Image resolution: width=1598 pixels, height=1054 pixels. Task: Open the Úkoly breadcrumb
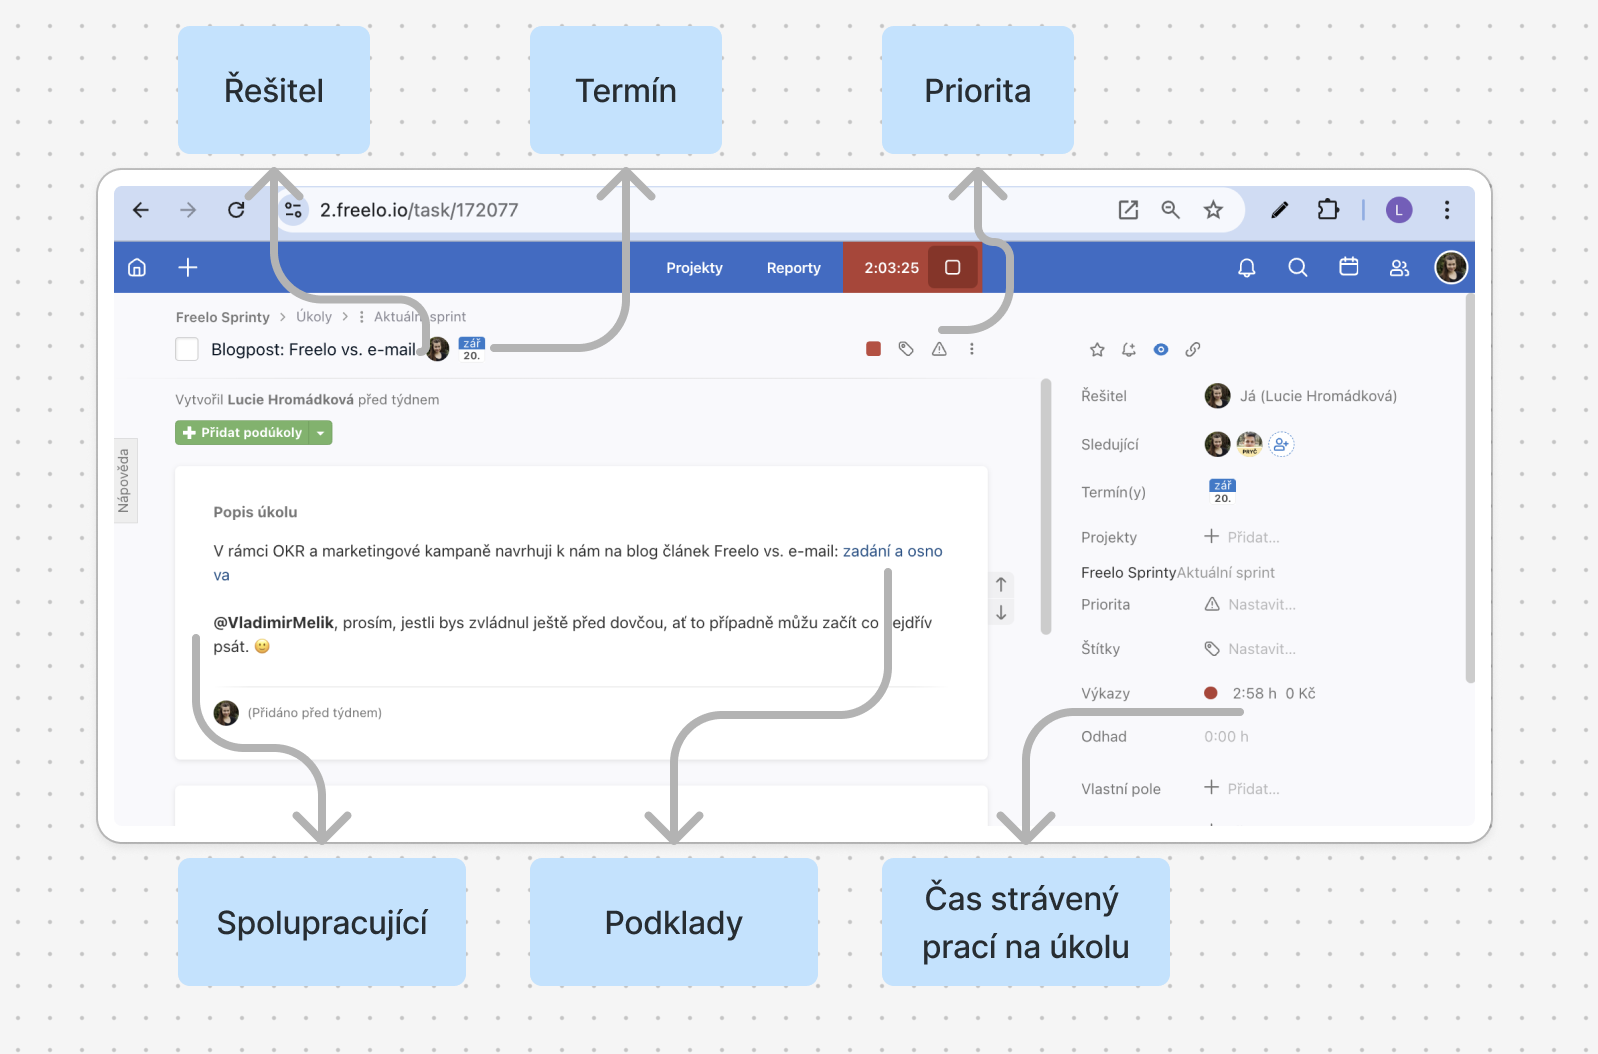[x=314, y=317]
